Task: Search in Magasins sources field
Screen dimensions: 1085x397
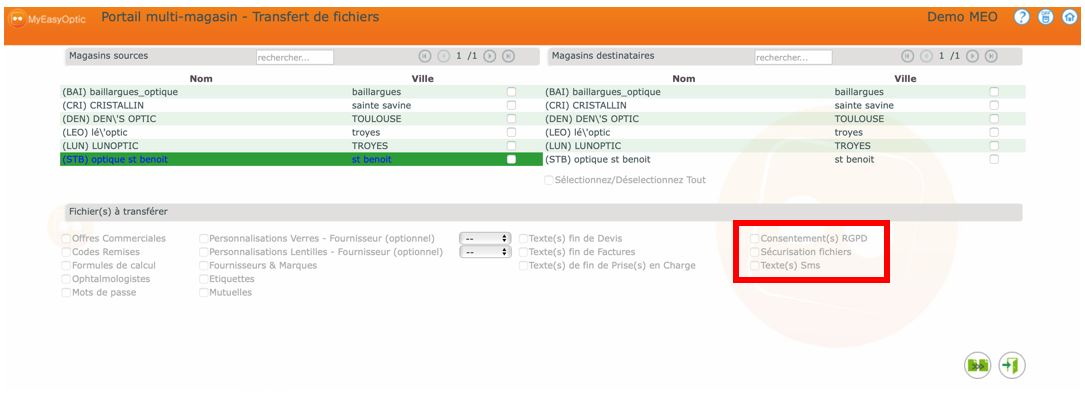Action: 295,57
